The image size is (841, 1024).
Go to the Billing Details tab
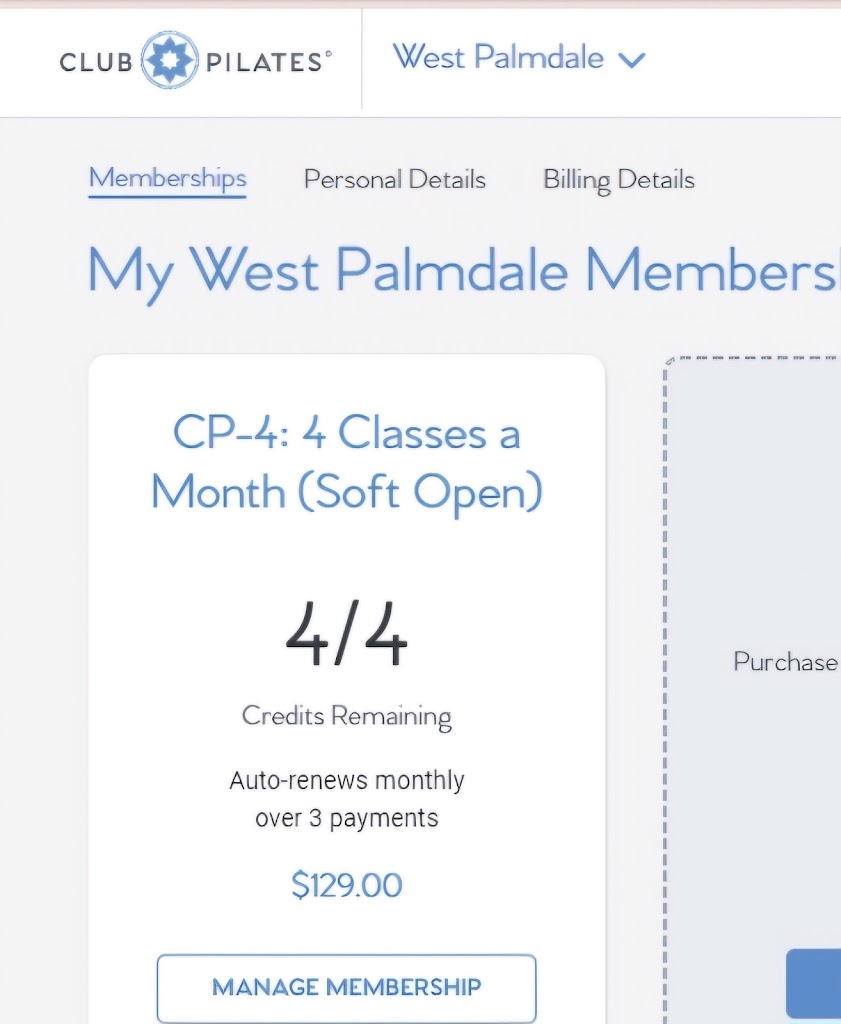point(618,180)
